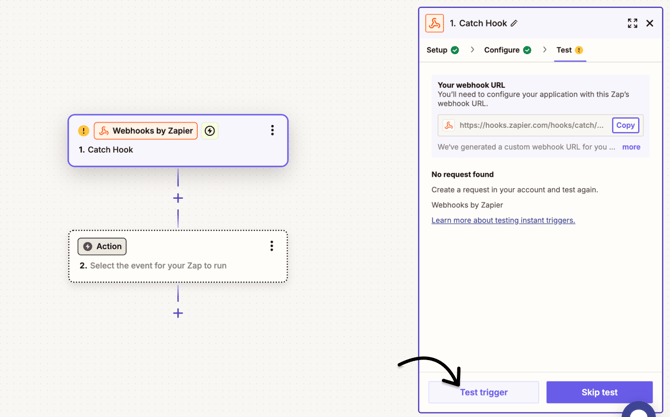Select the step 2 action card
The height and width of the screenshot is (417, 670).
[178, 256]
